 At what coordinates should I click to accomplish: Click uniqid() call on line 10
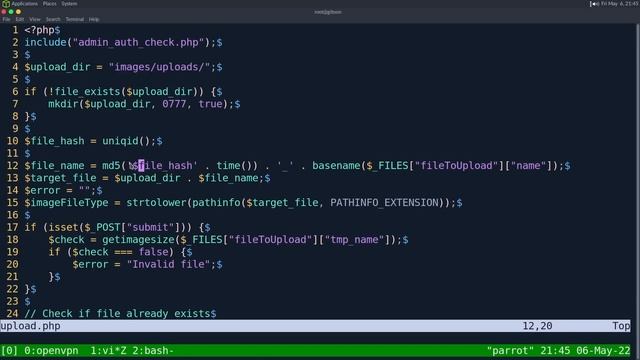click(126, 141)
